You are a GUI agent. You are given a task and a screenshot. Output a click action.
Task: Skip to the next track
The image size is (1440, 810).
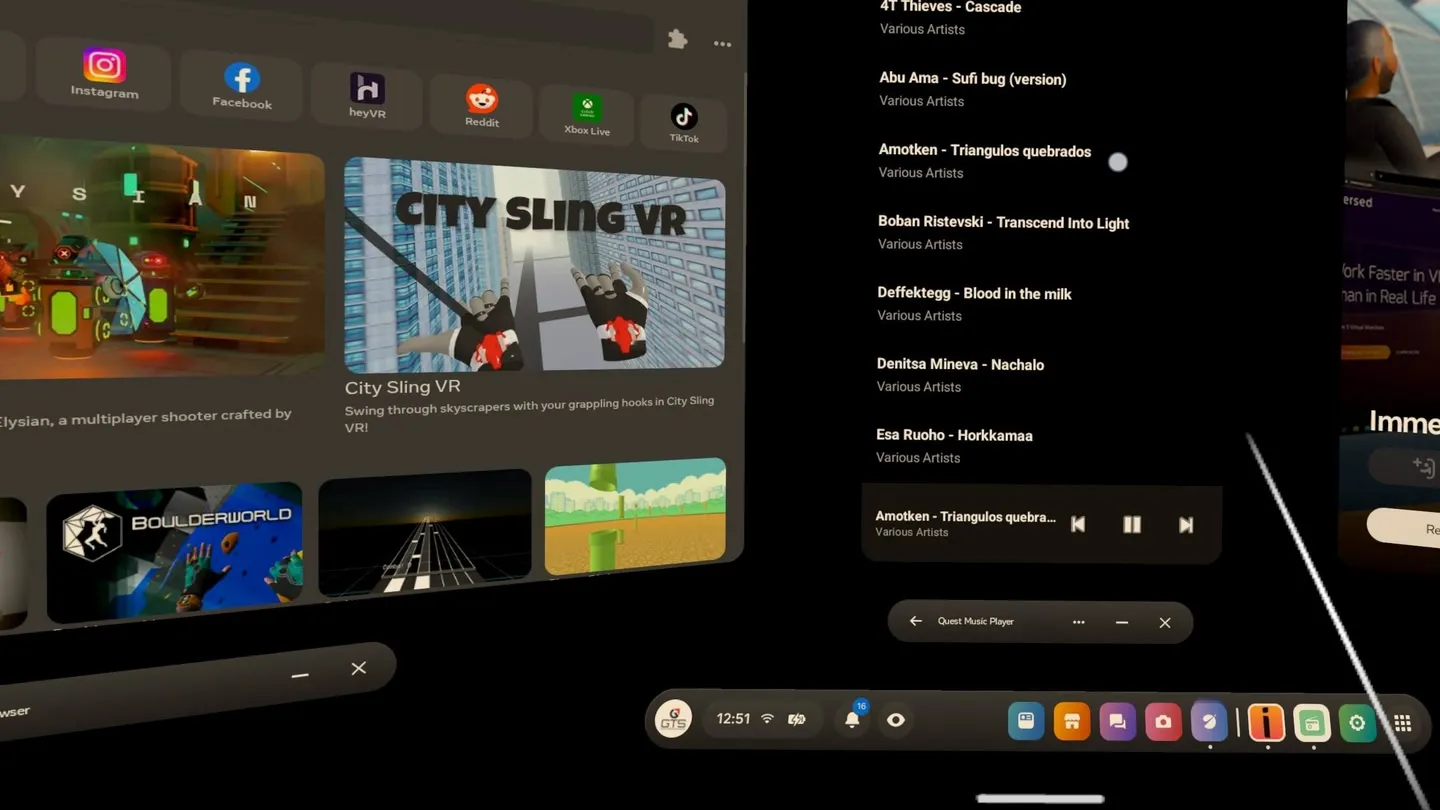click(1186, 525)
